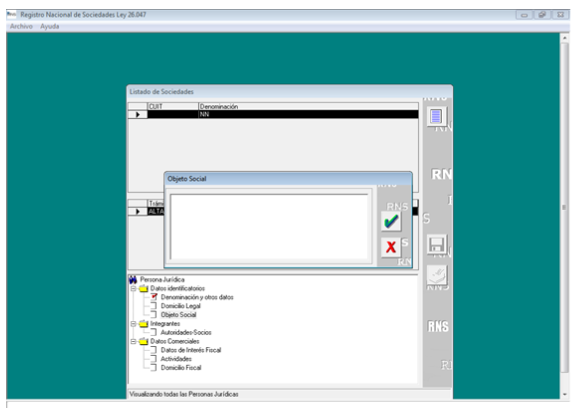The image size is (577, 413).
Task: Collapse the Datos identificatorios node
Action: click(x=134, y=289)
